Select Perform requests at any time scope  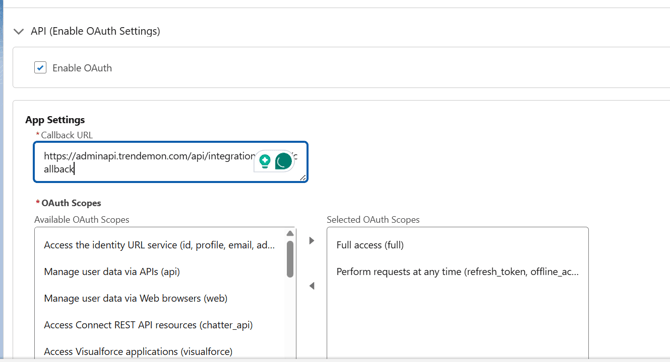click(458, 271)
